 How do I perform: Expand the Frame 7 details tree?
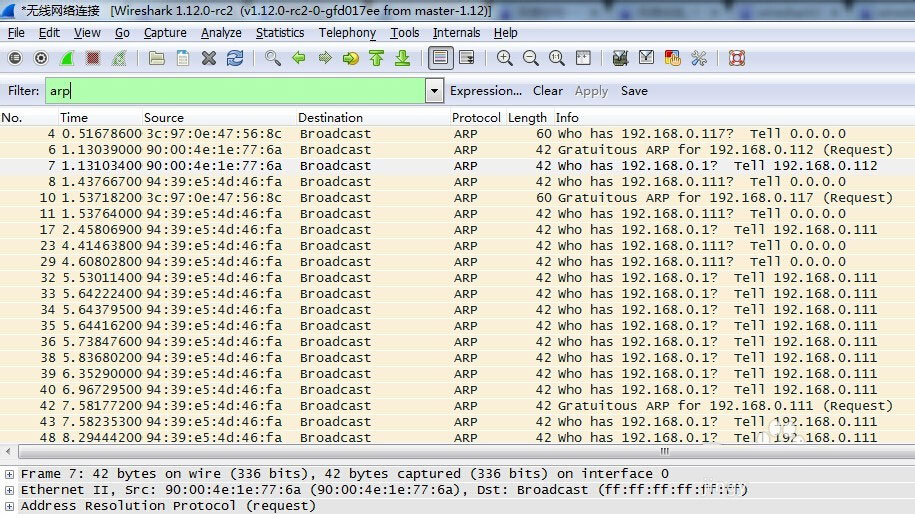(x=9, y=474)
